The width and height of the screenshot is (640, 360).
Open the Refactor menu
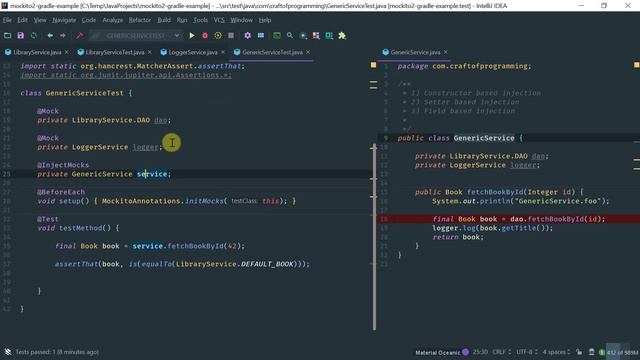point(140,20)
